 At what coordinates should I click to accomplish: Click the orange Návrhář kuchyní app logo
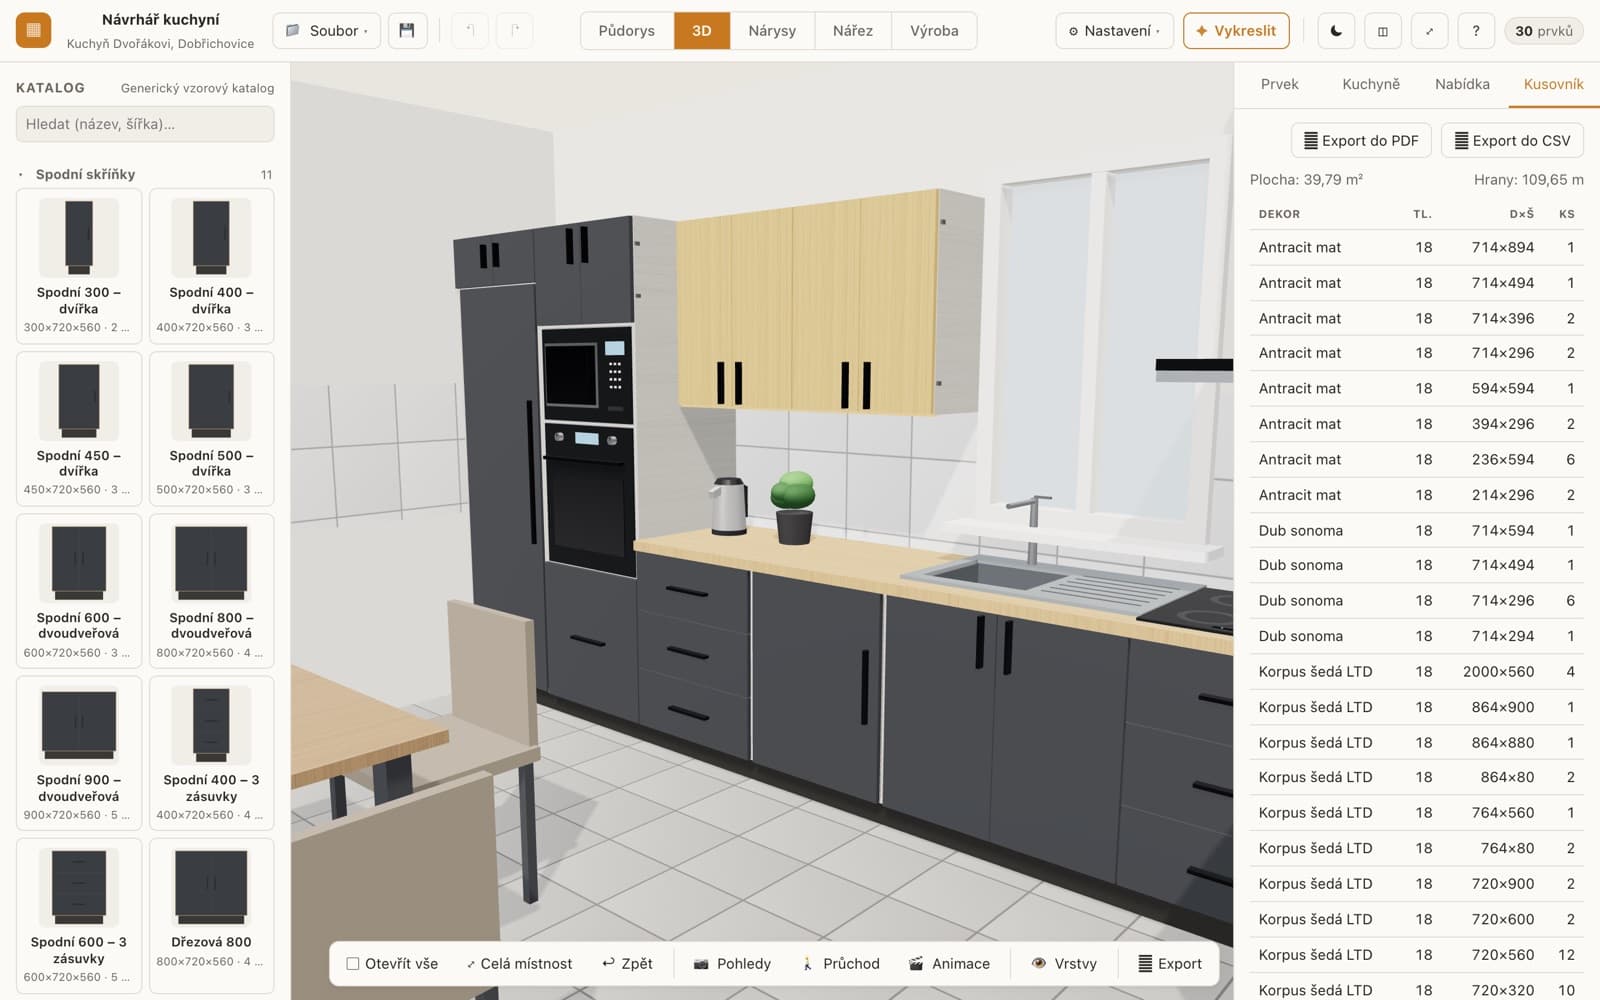(x=33, y=31)
